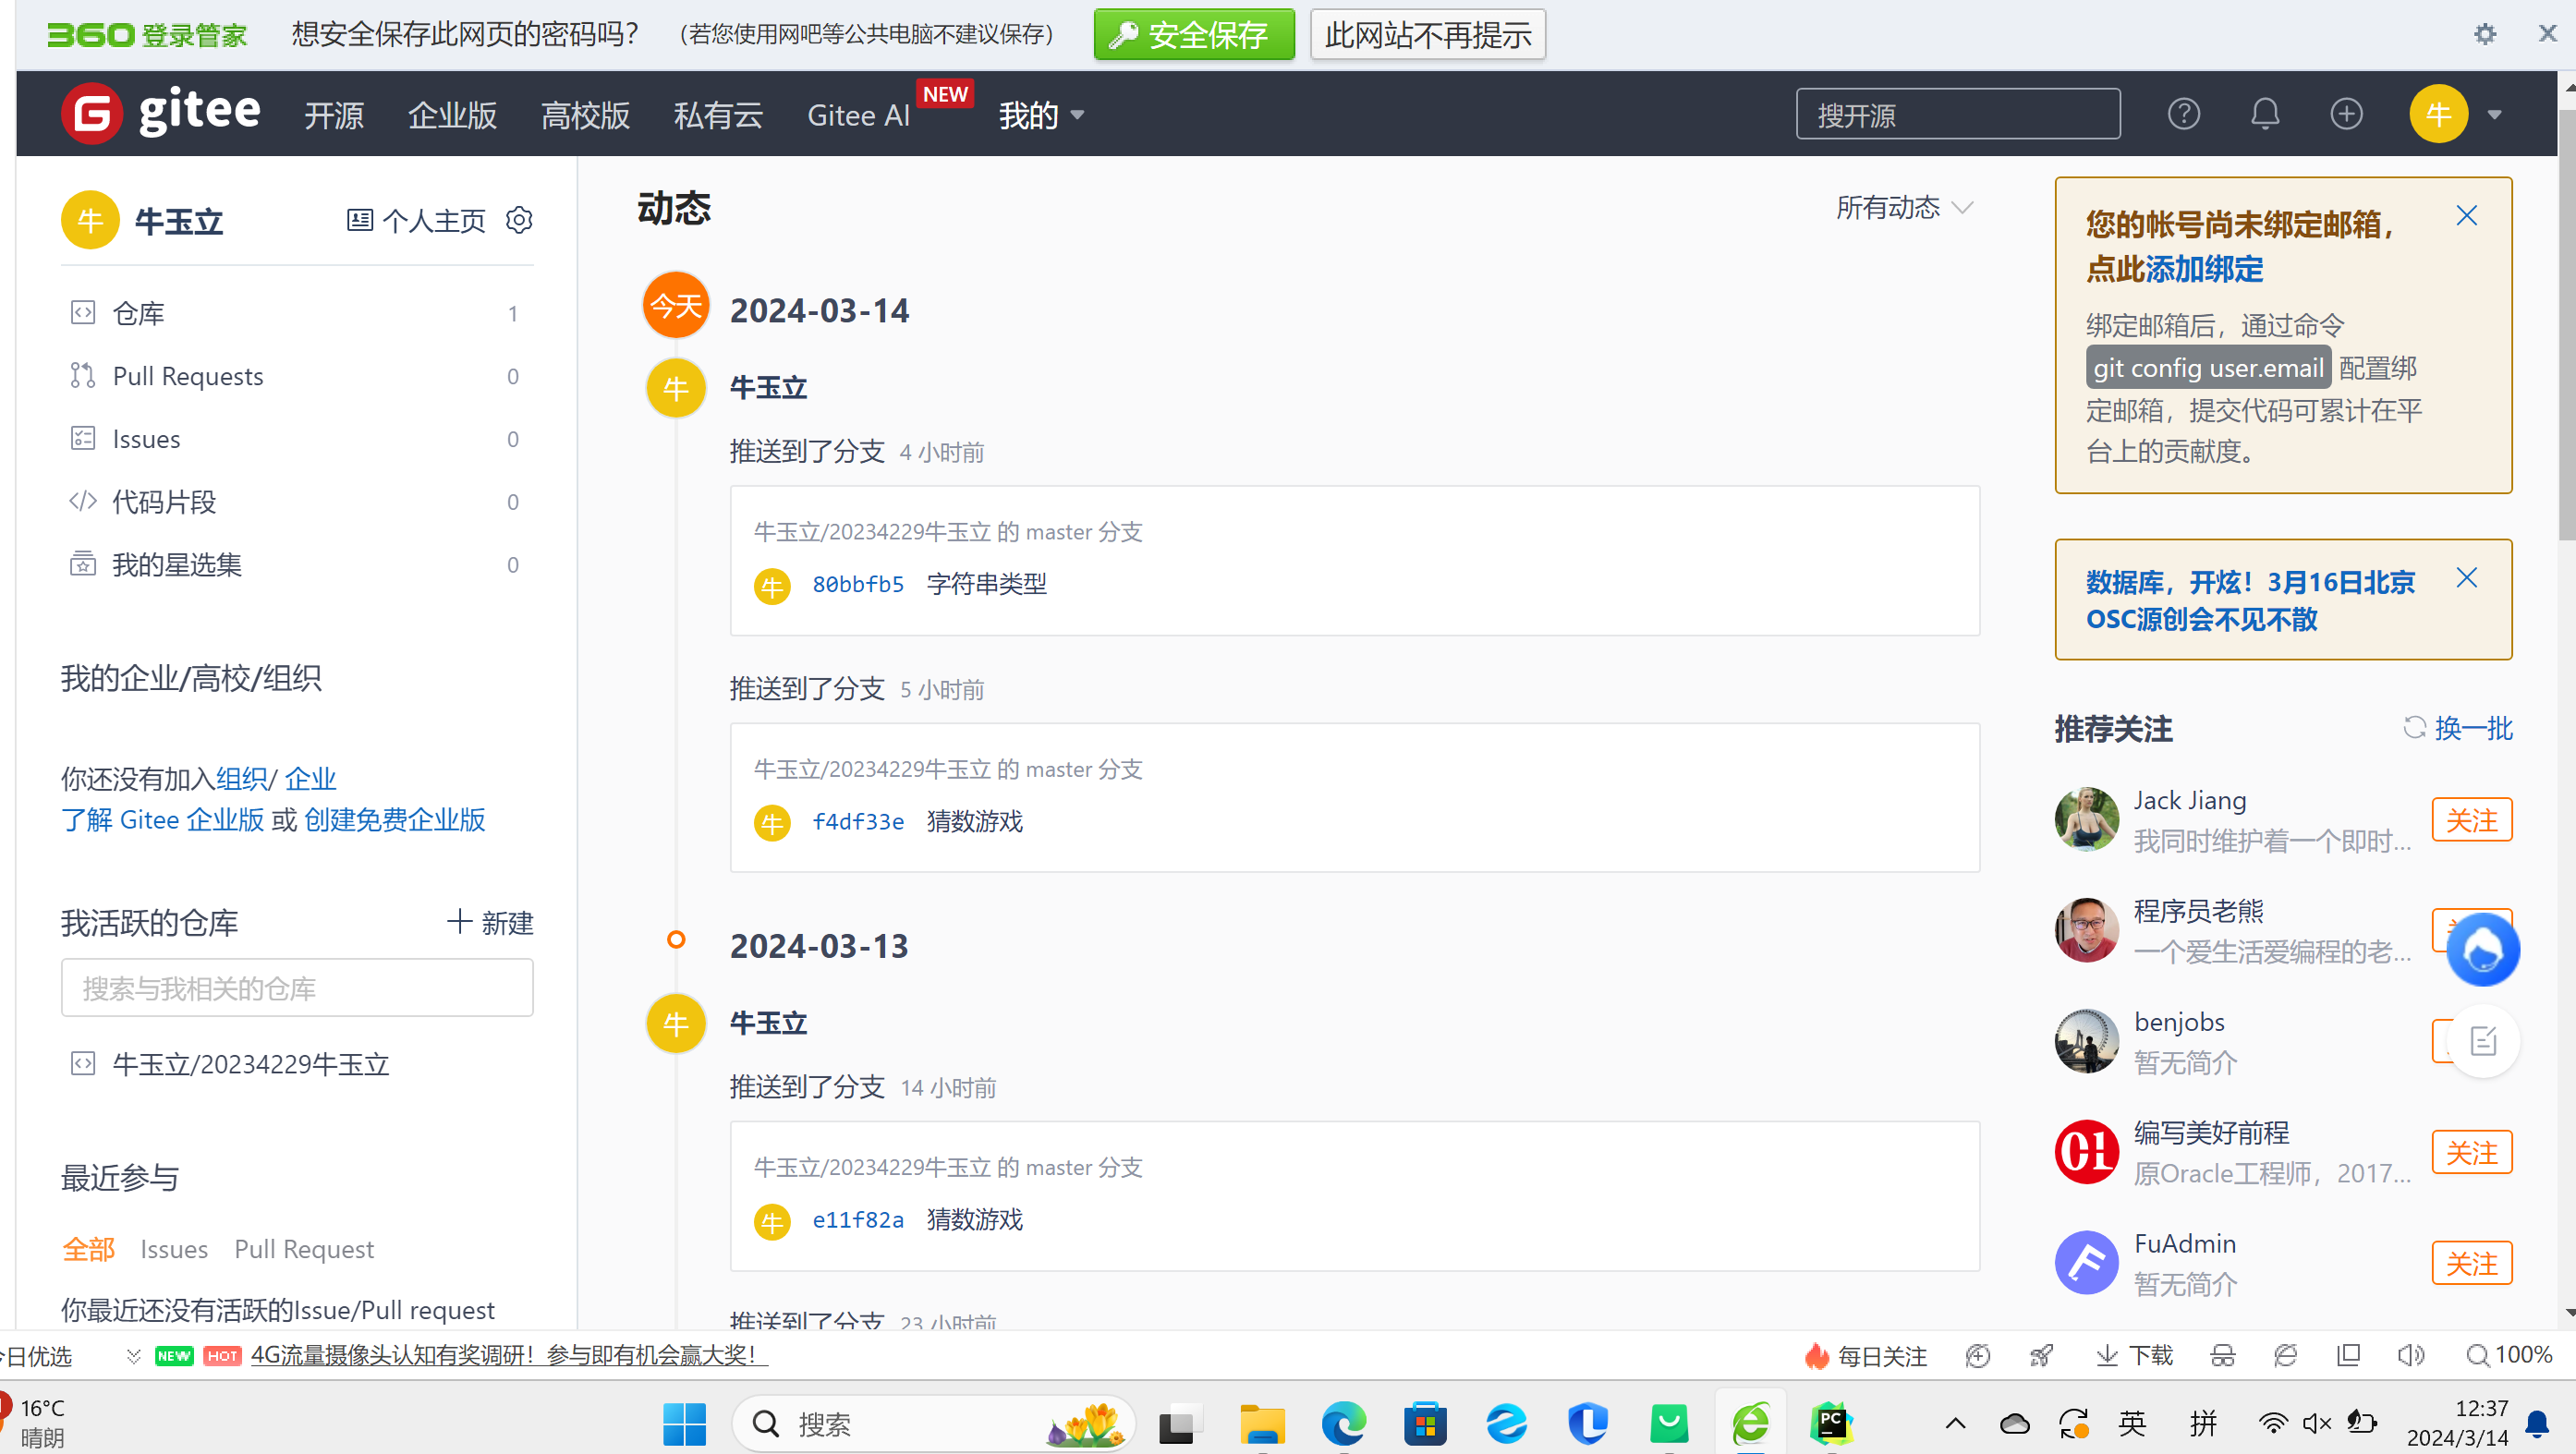Open the floating feedback note icon
Screen dimensions: 2576x1454
(2484, 1042)
